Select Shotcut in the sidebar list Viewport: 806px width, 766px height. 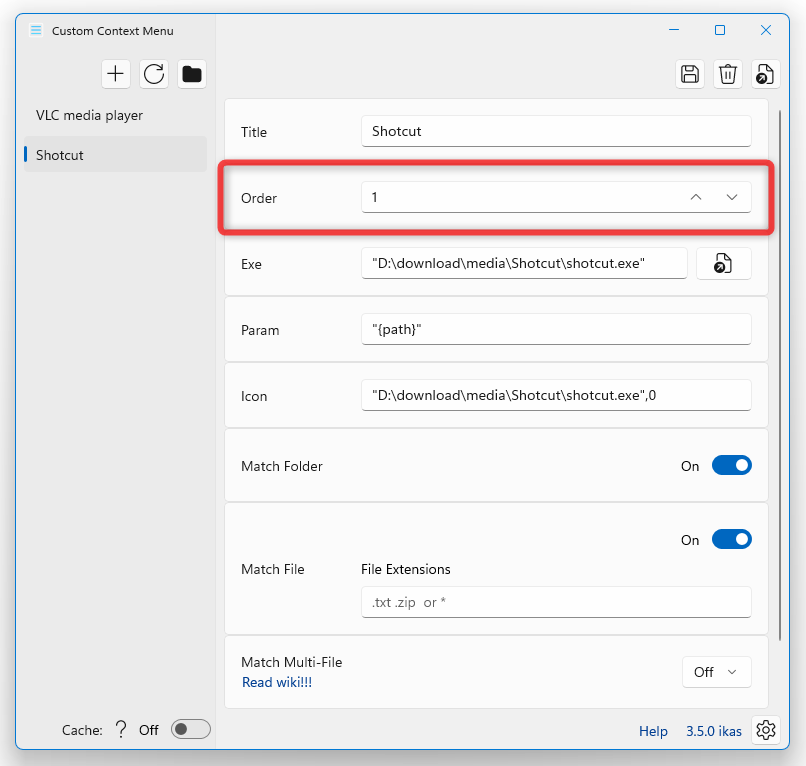point(115,155)
